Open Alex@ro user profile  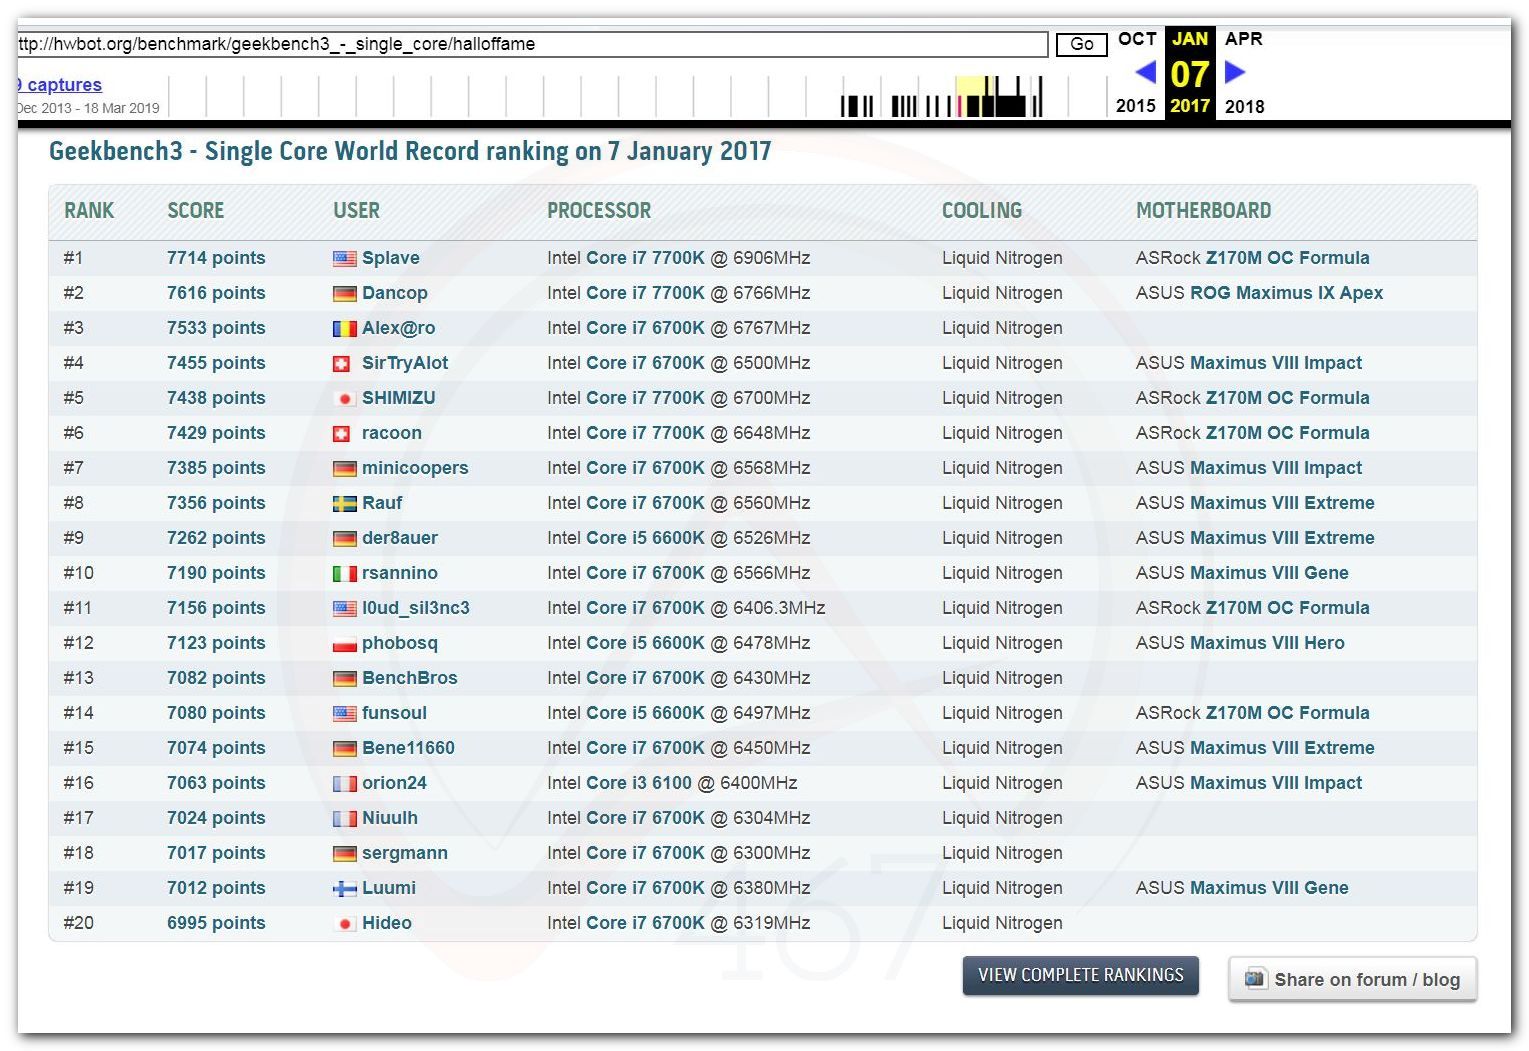coord(399,328)
